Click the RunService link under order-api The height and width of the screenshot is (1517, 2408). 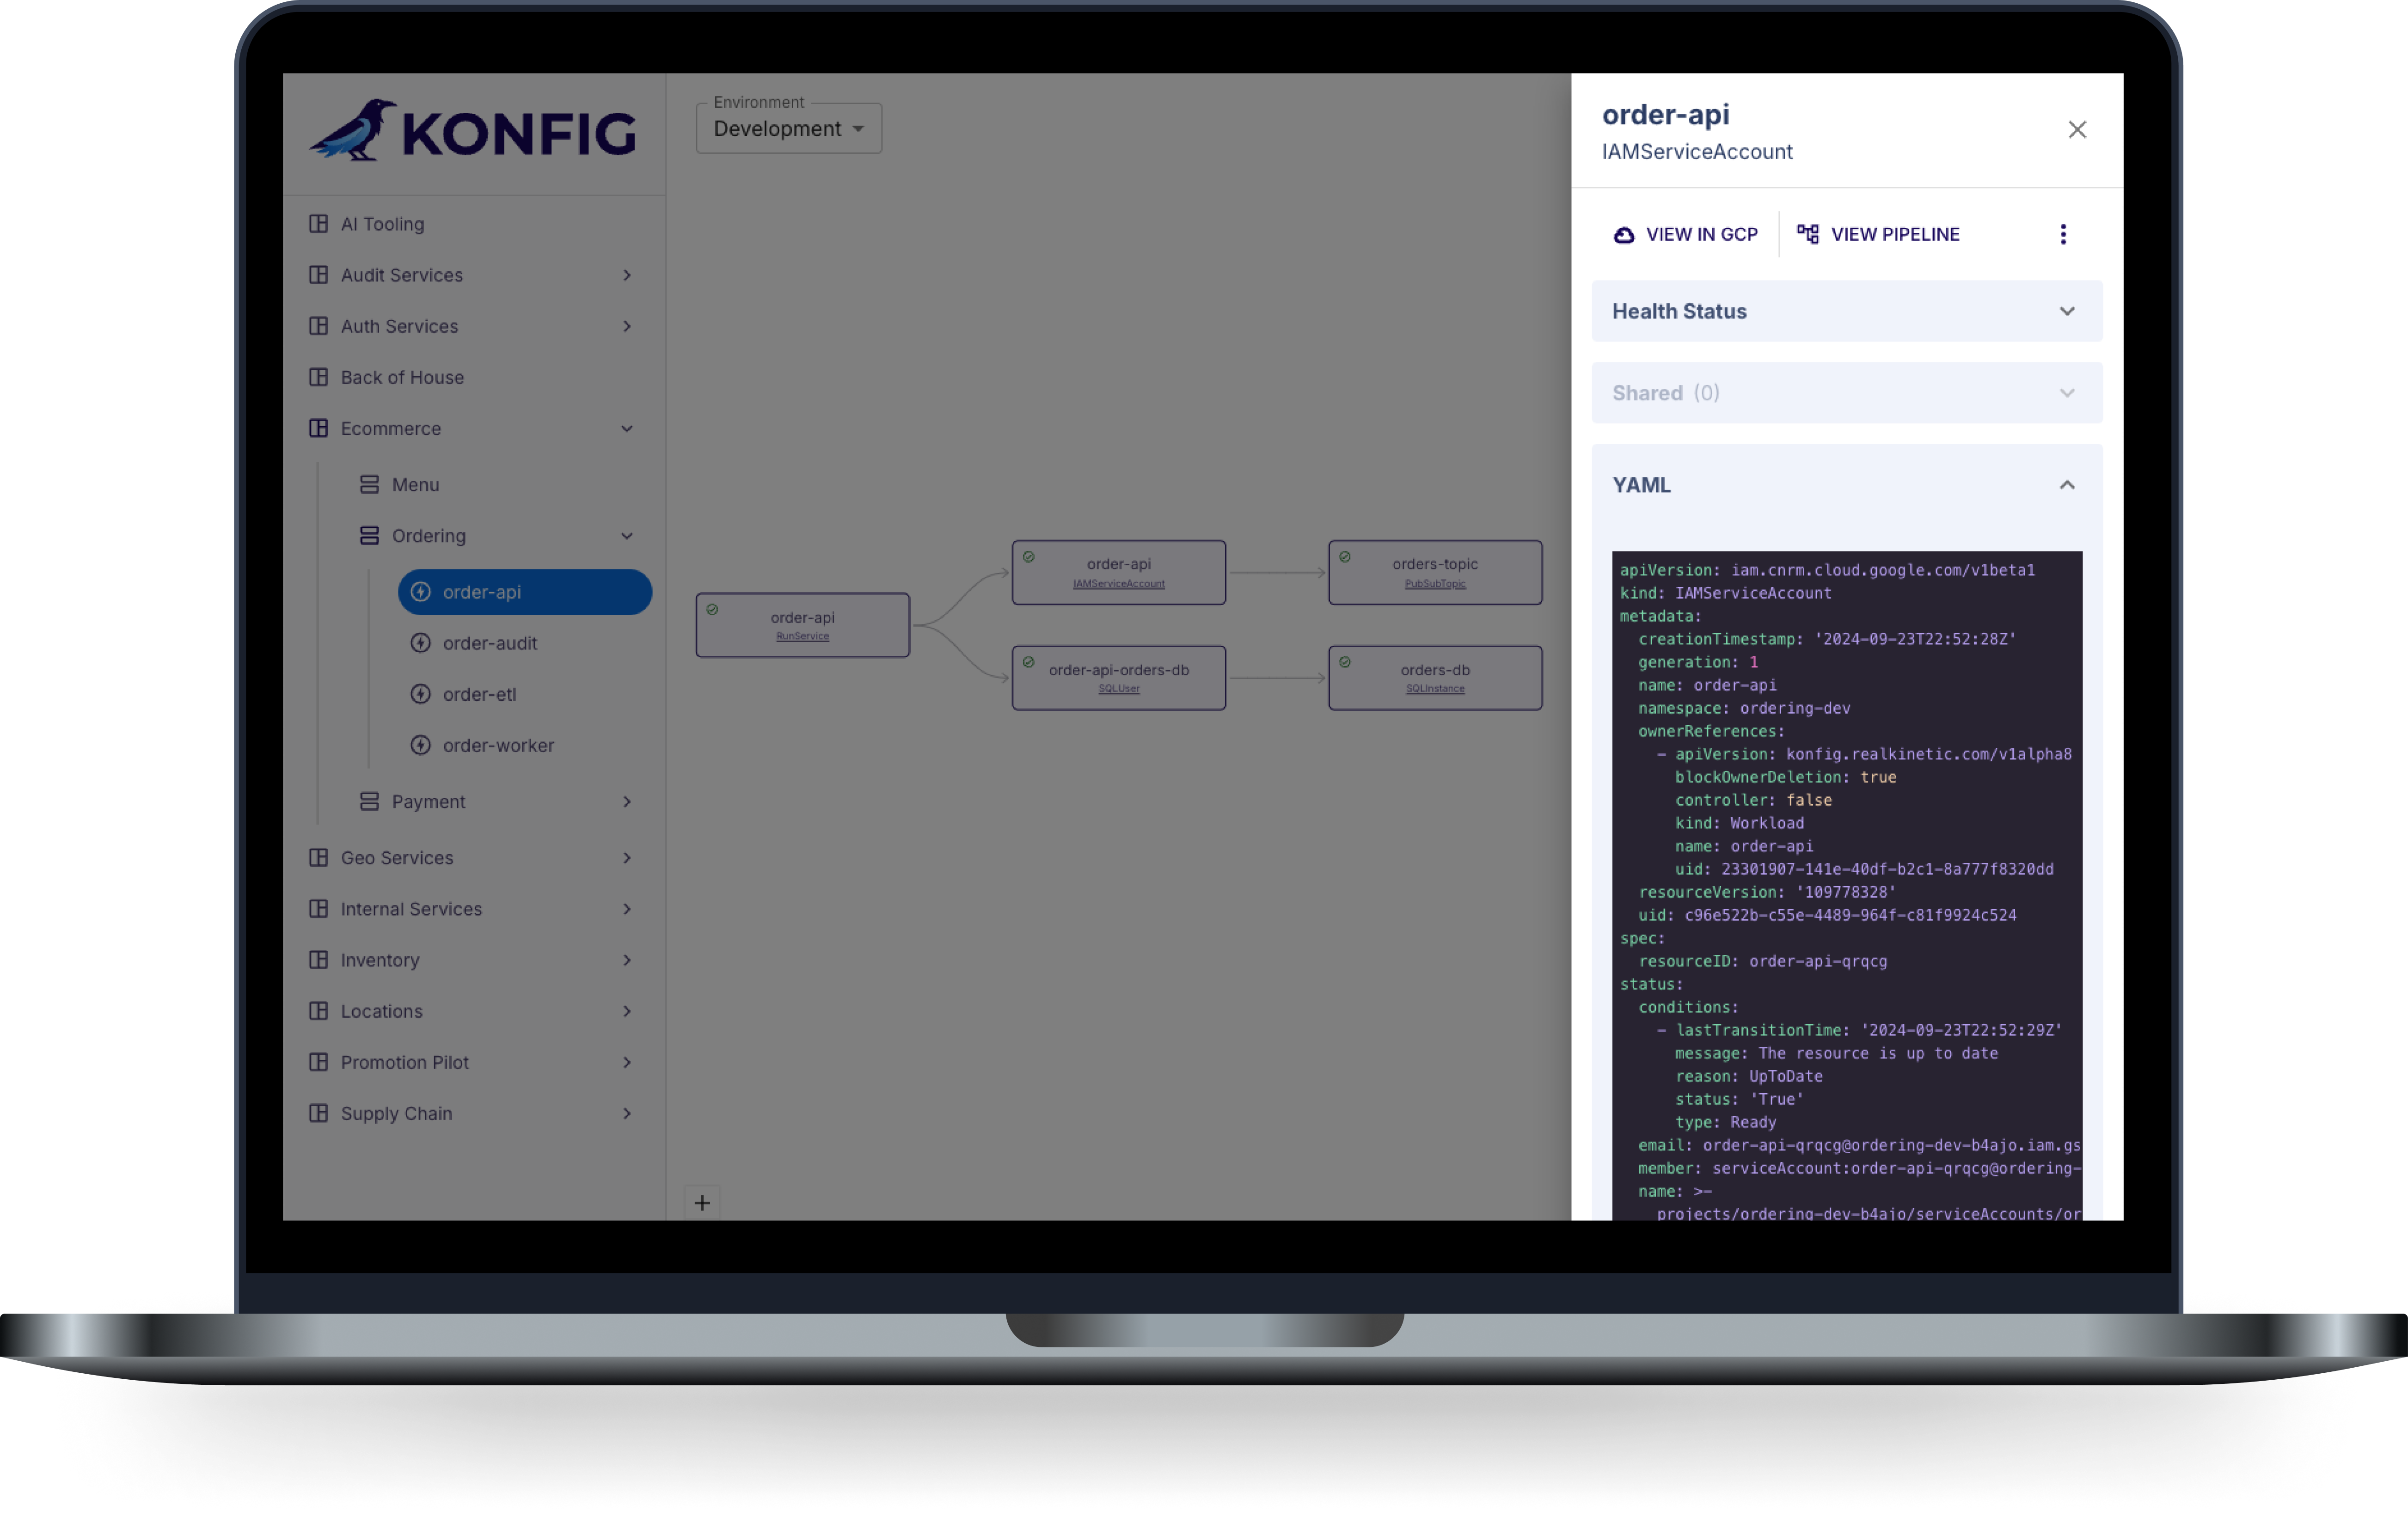(x=803, y=636)
